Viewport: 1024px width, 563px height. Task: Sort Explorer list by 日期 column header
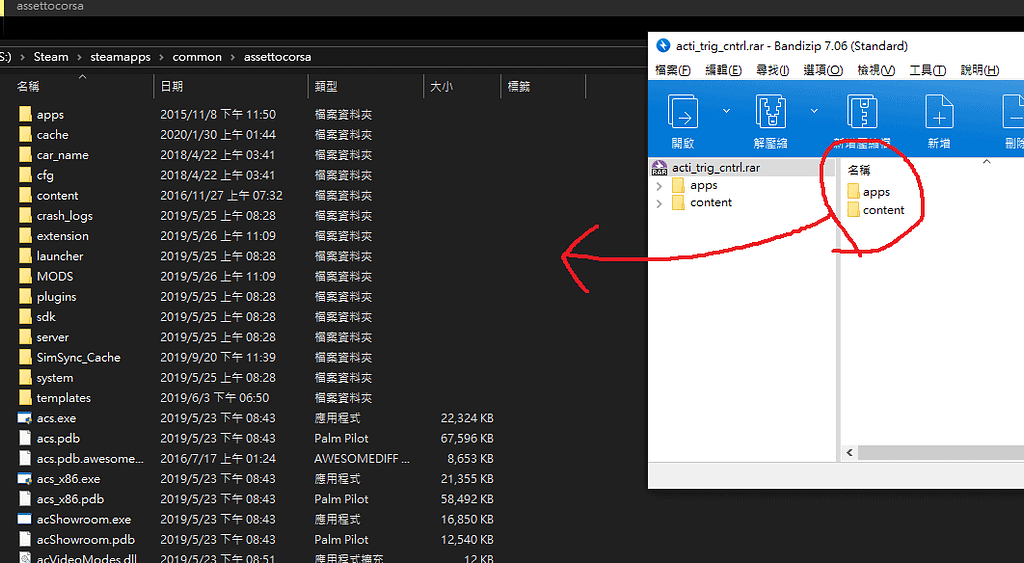point(171,87)
